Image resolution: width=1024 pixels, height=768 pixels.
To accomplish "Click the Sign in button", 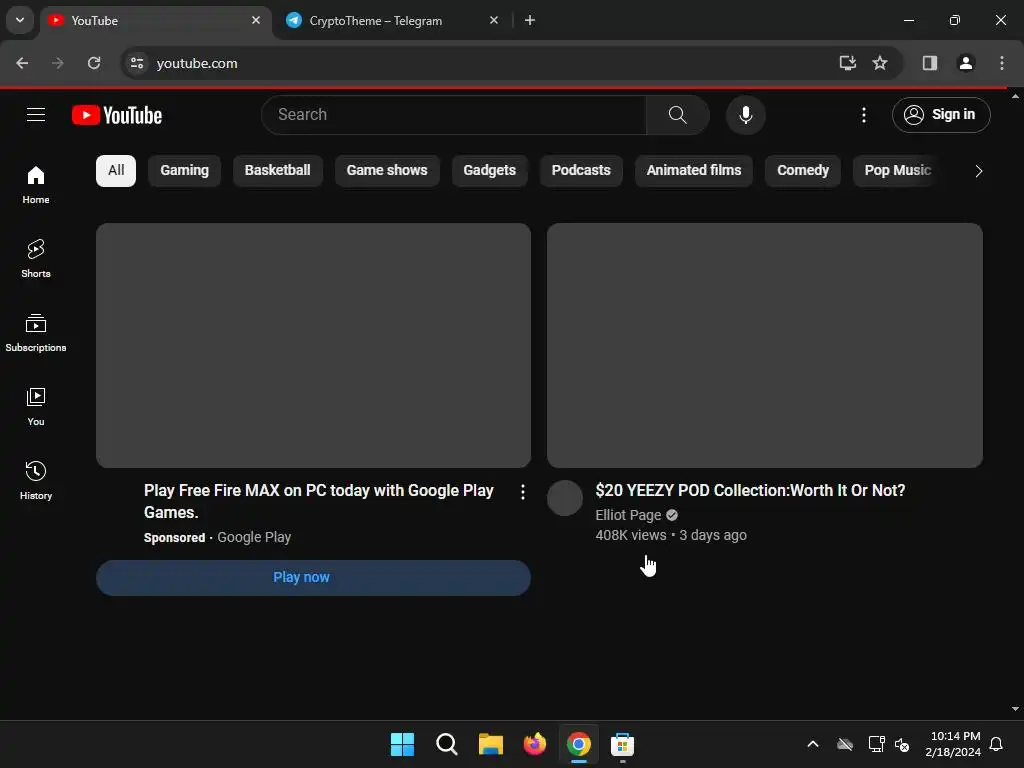I will (941, 115).
